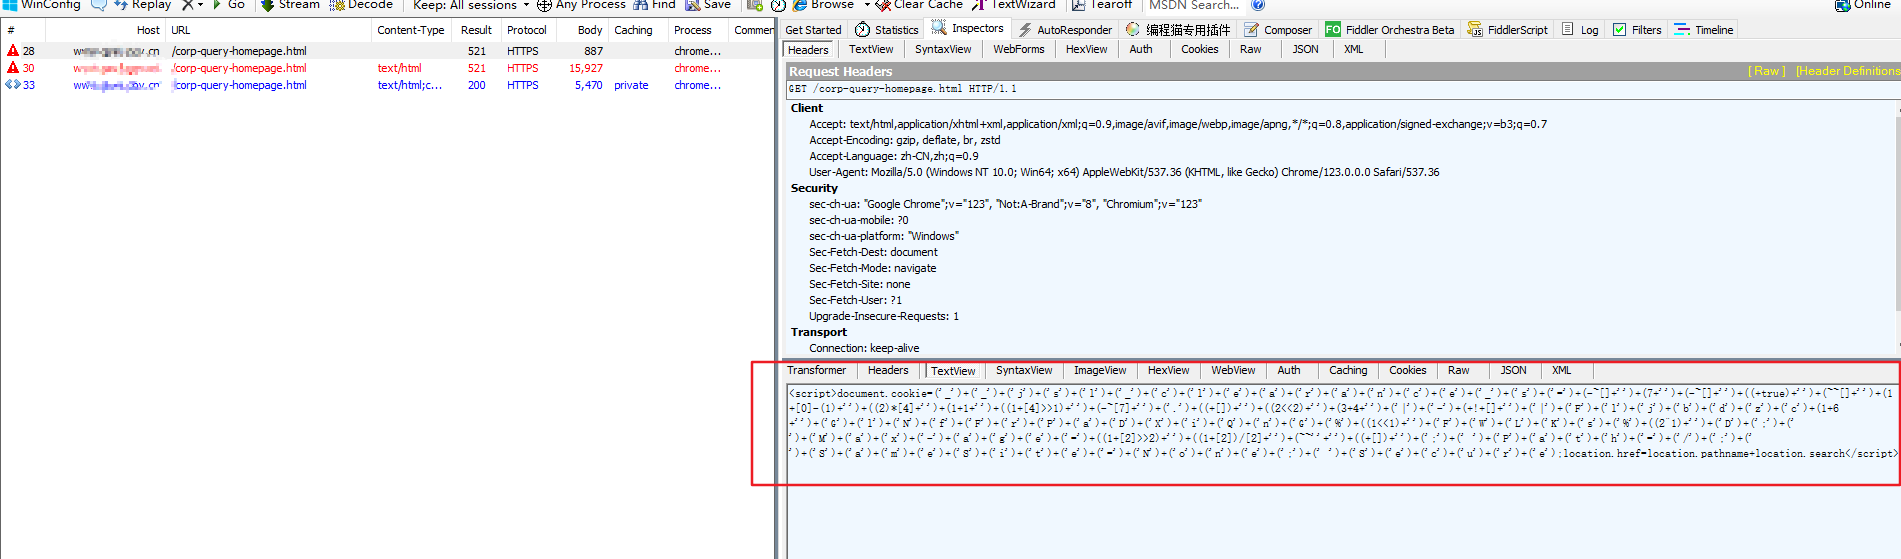Click the Go resume button

tap(228, 5)
